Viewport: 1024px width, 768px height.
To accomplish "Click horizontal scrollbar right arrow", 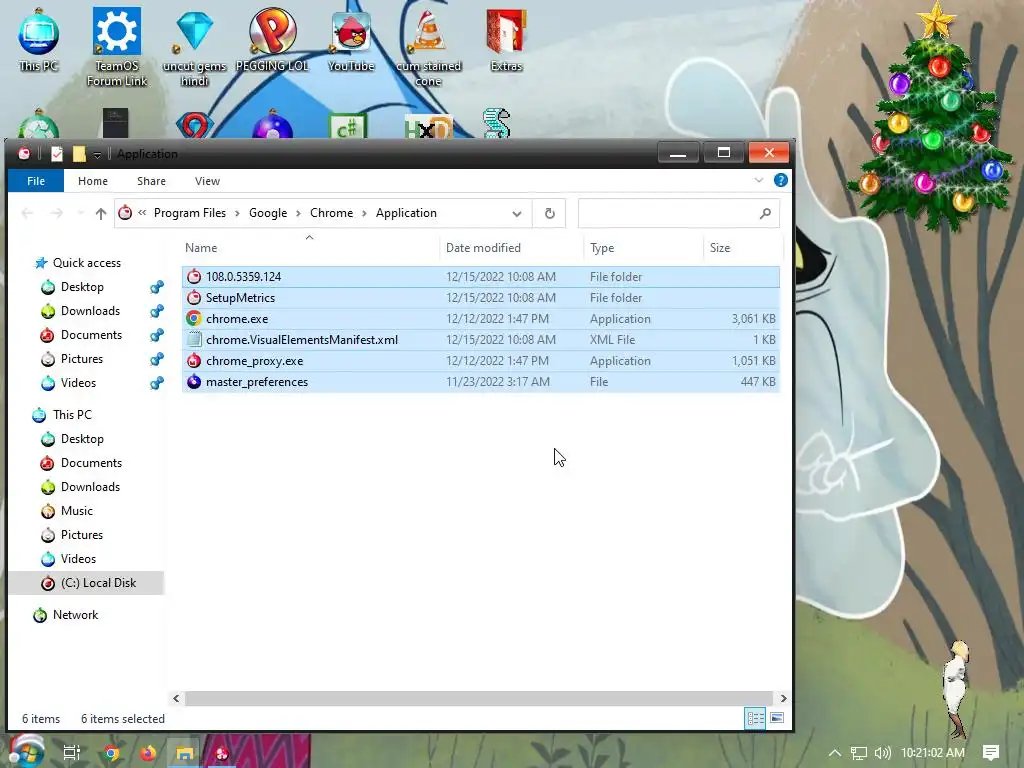I will pyautogui.click(x=783, y=698).
